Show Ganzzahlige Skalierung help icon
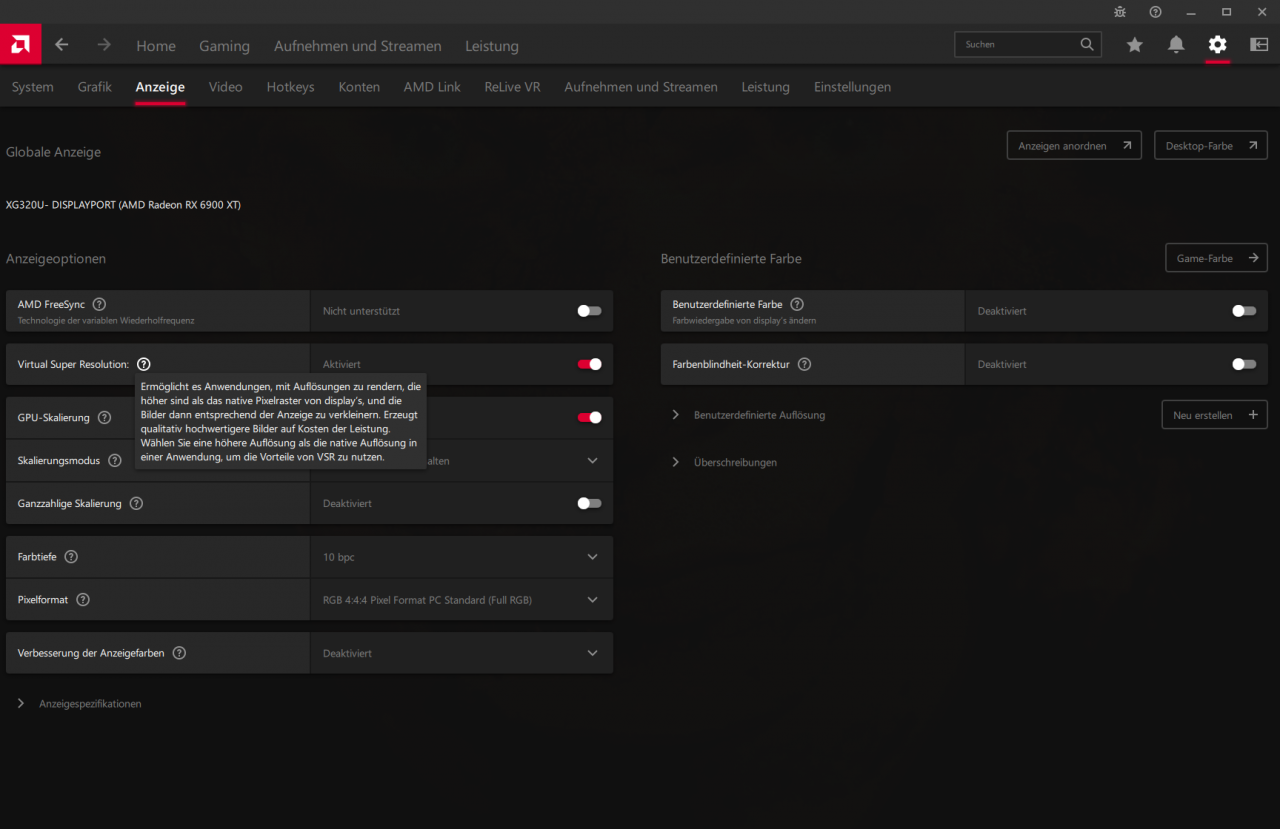1280x829 pixels. click(136, 504)
